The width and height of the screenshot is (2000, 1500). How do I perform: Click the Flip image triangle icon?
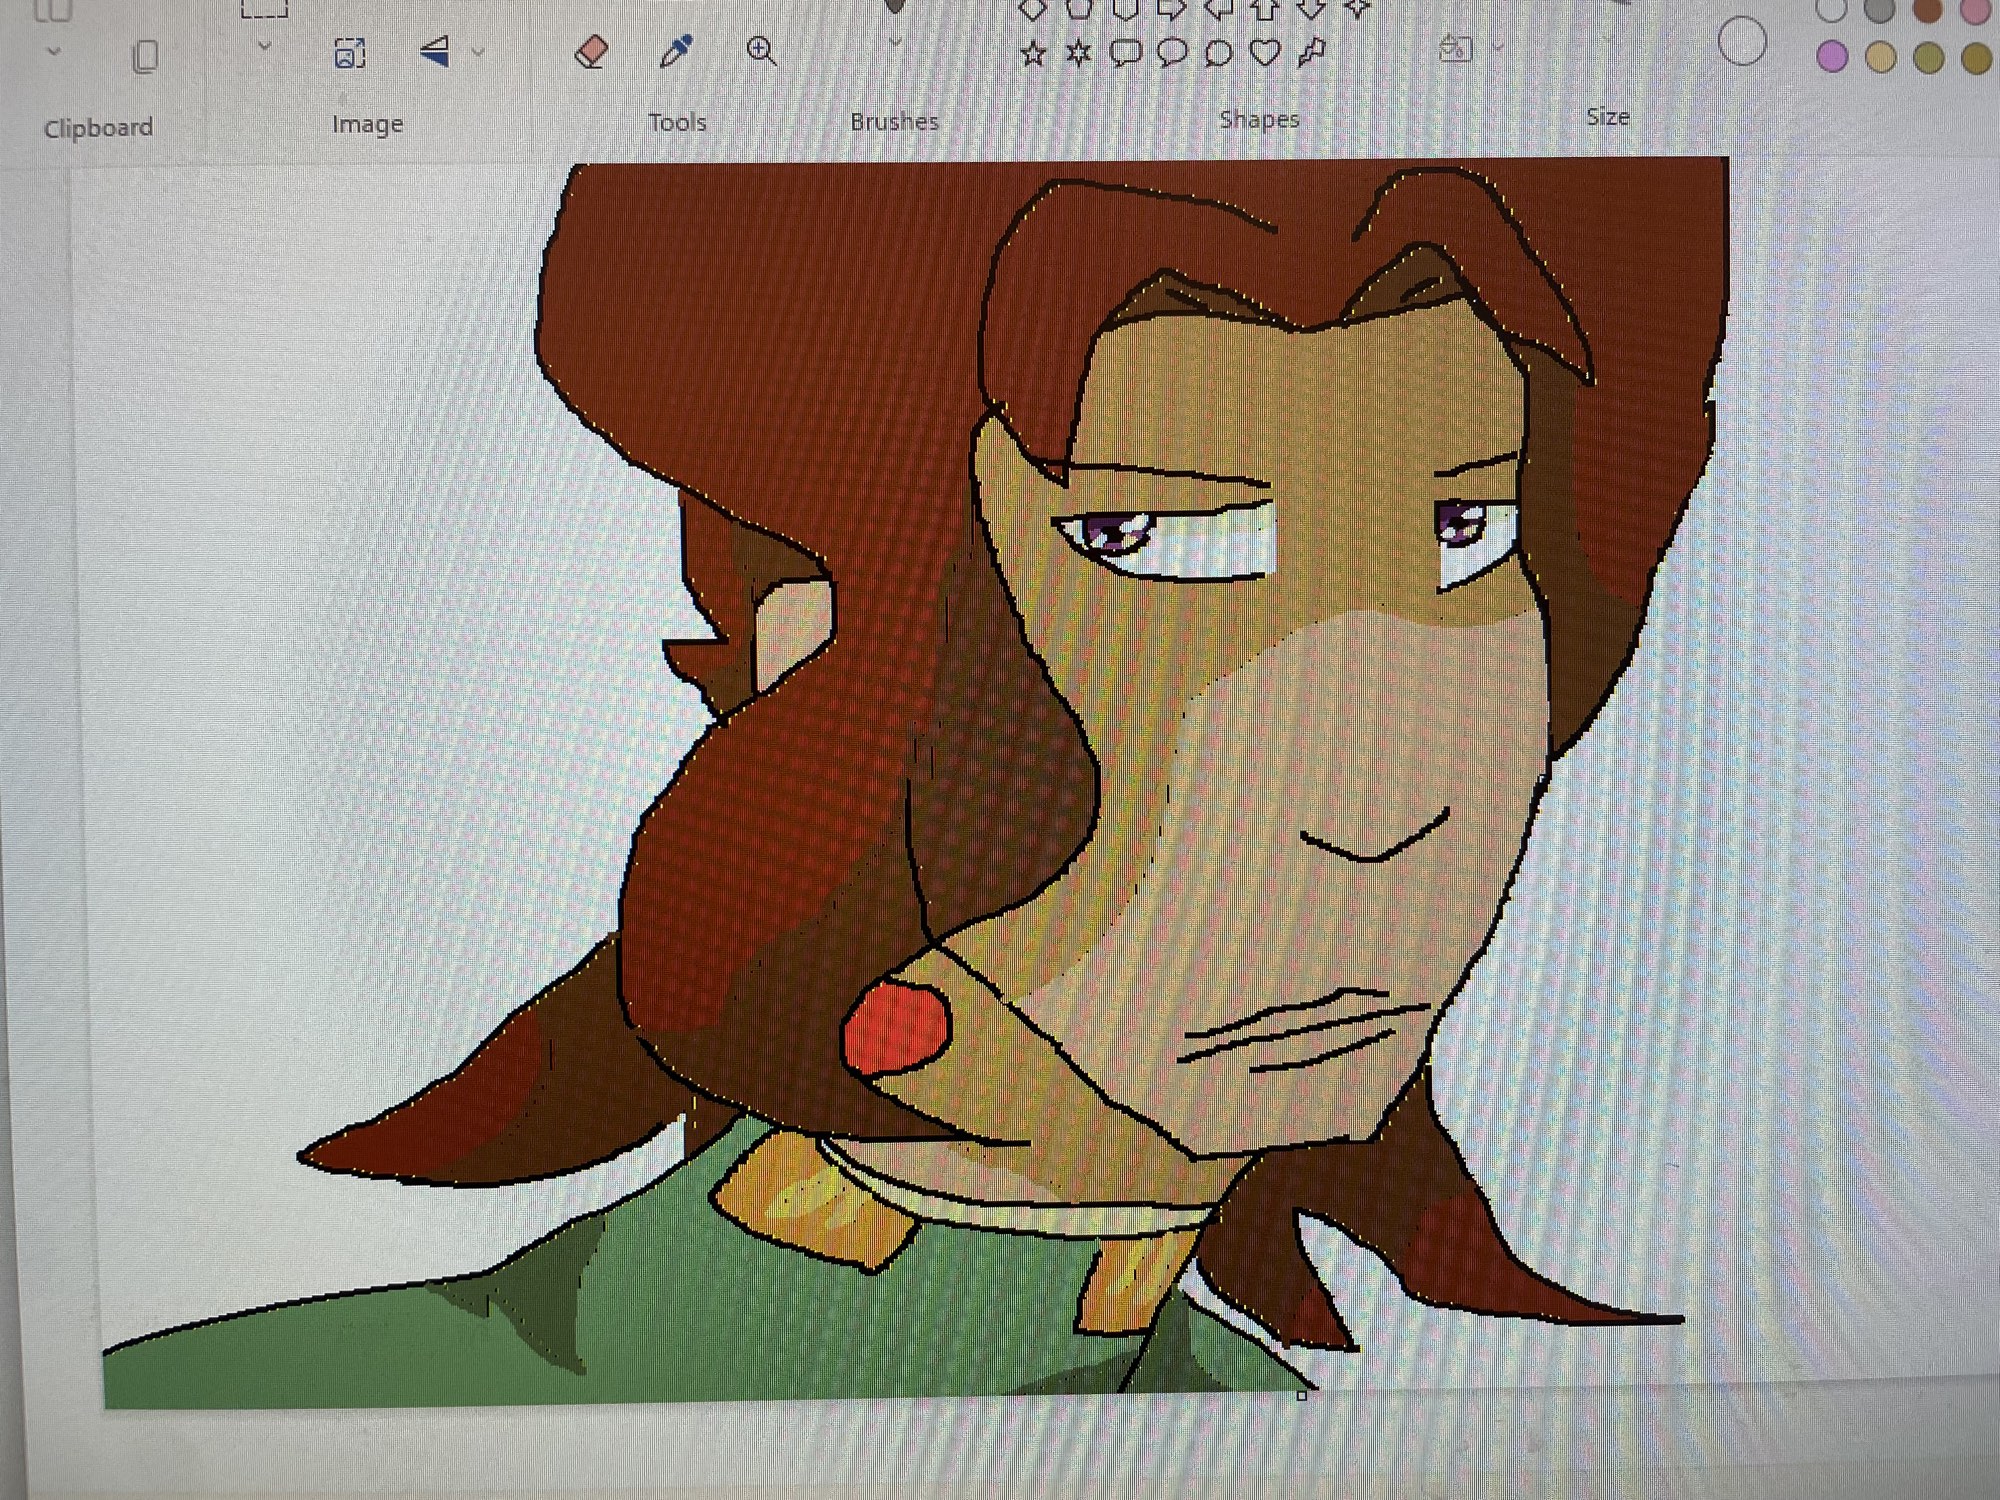(435, 52)
